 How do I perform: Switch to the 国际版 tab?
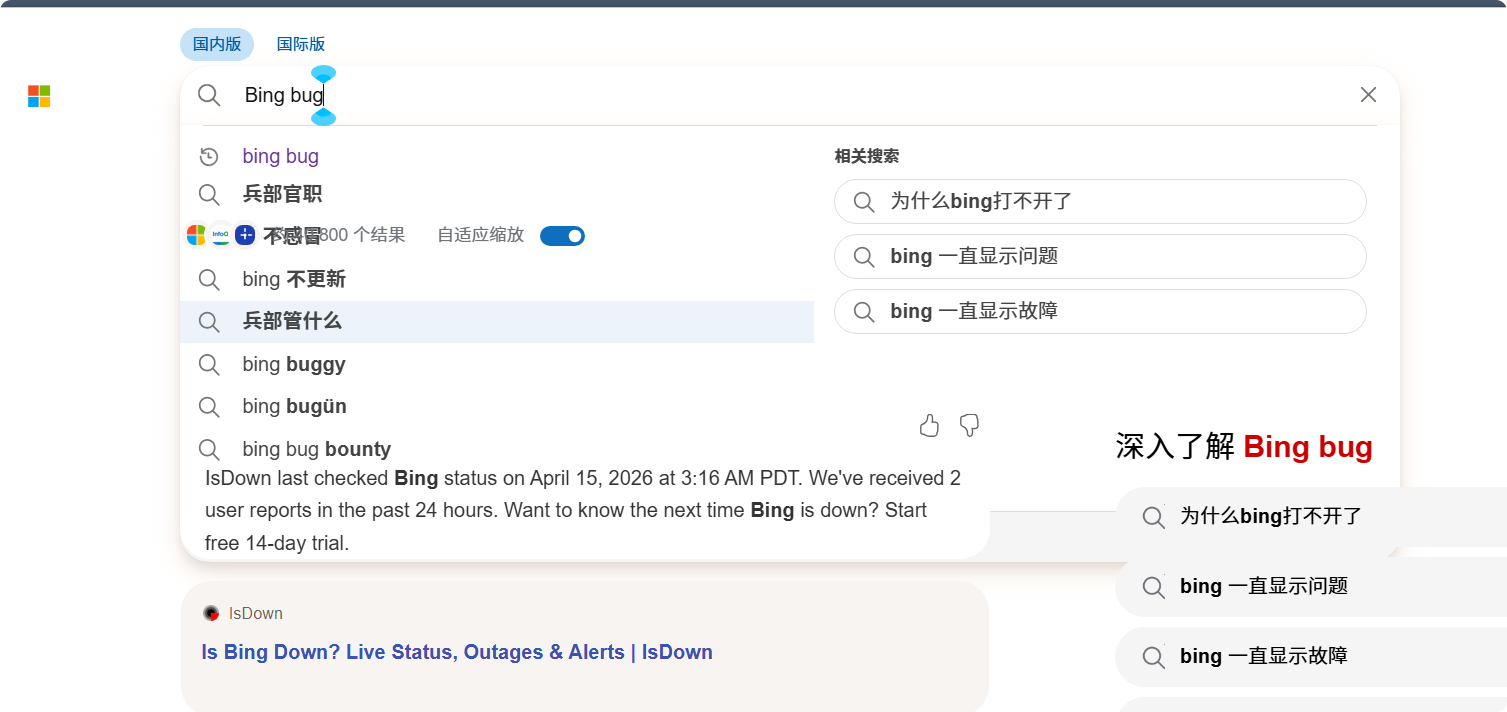(x=301, y=44)
